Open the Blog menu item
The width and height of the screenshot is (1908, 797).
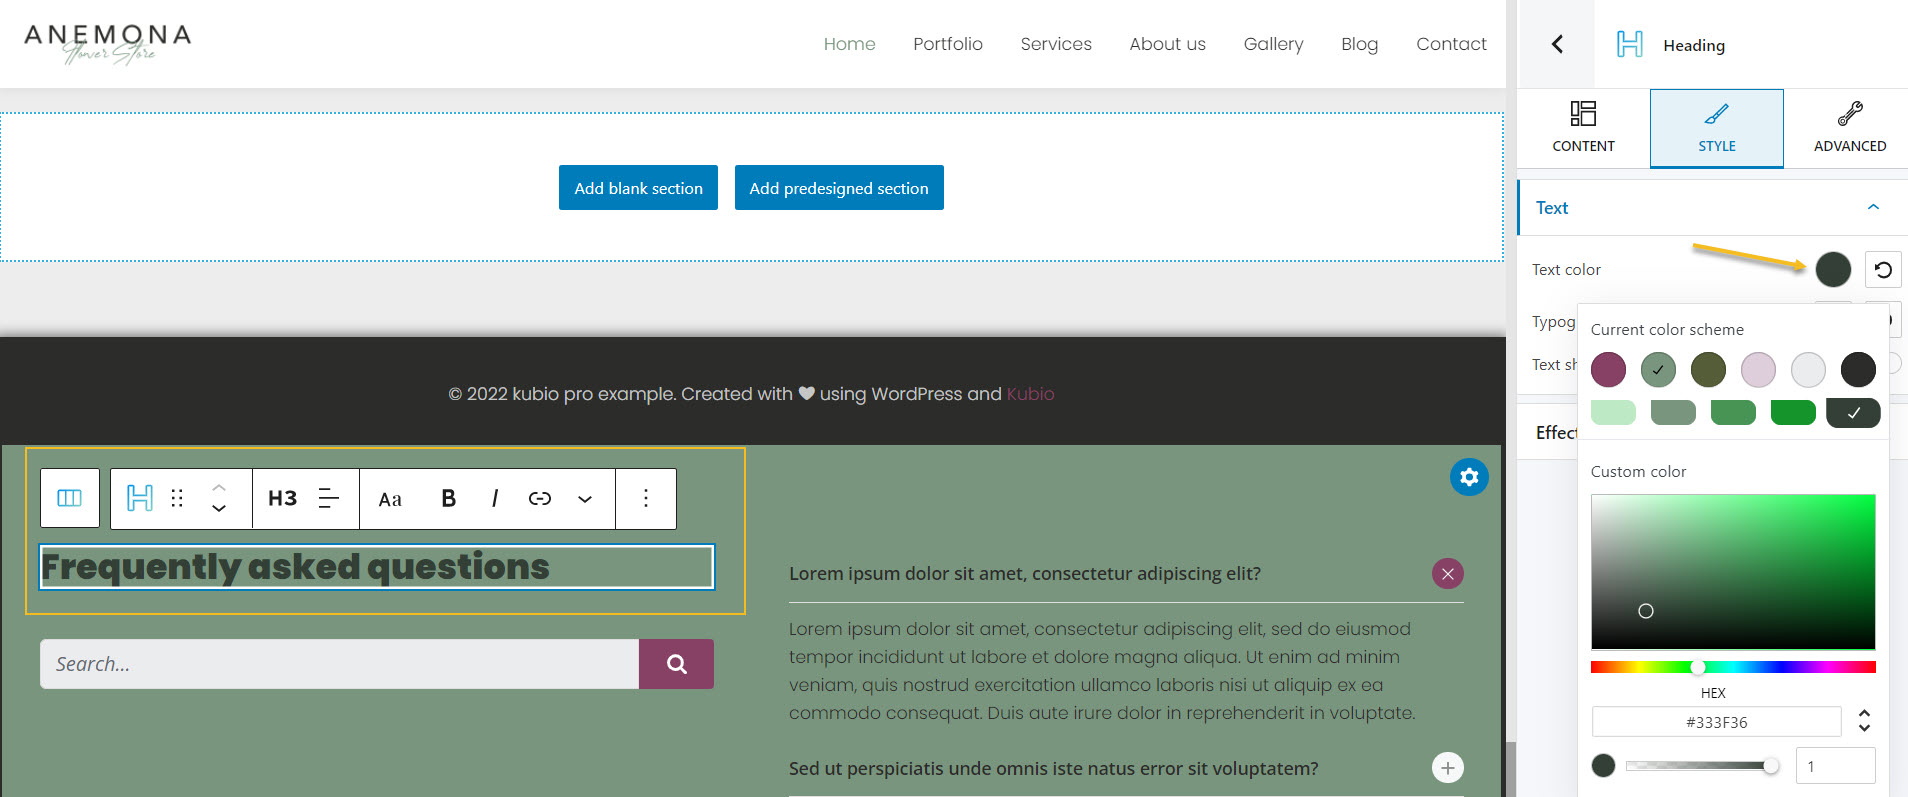point(1359,44)
